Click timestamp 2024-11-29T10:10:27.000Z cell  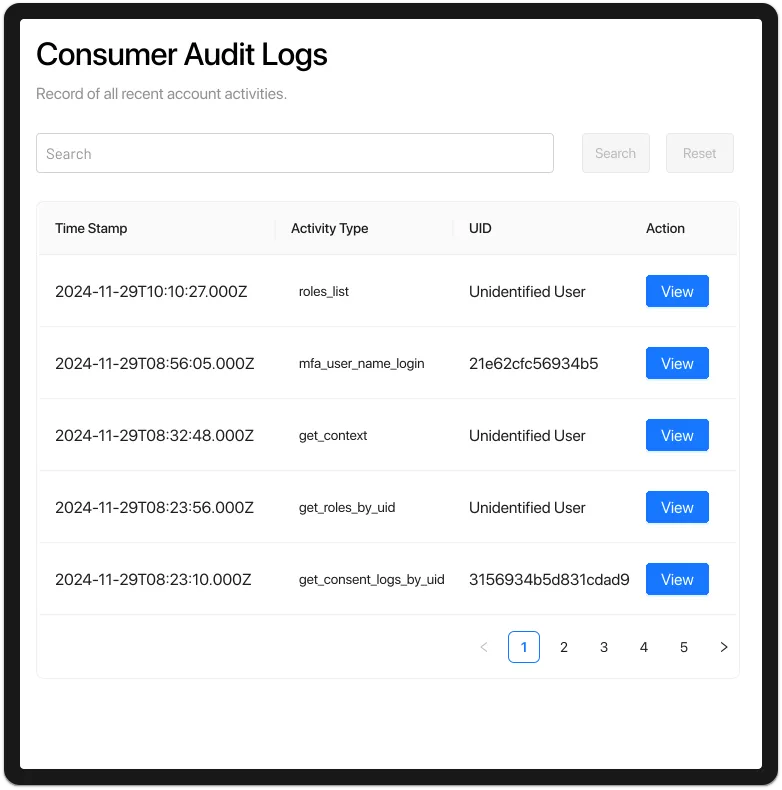151,292
